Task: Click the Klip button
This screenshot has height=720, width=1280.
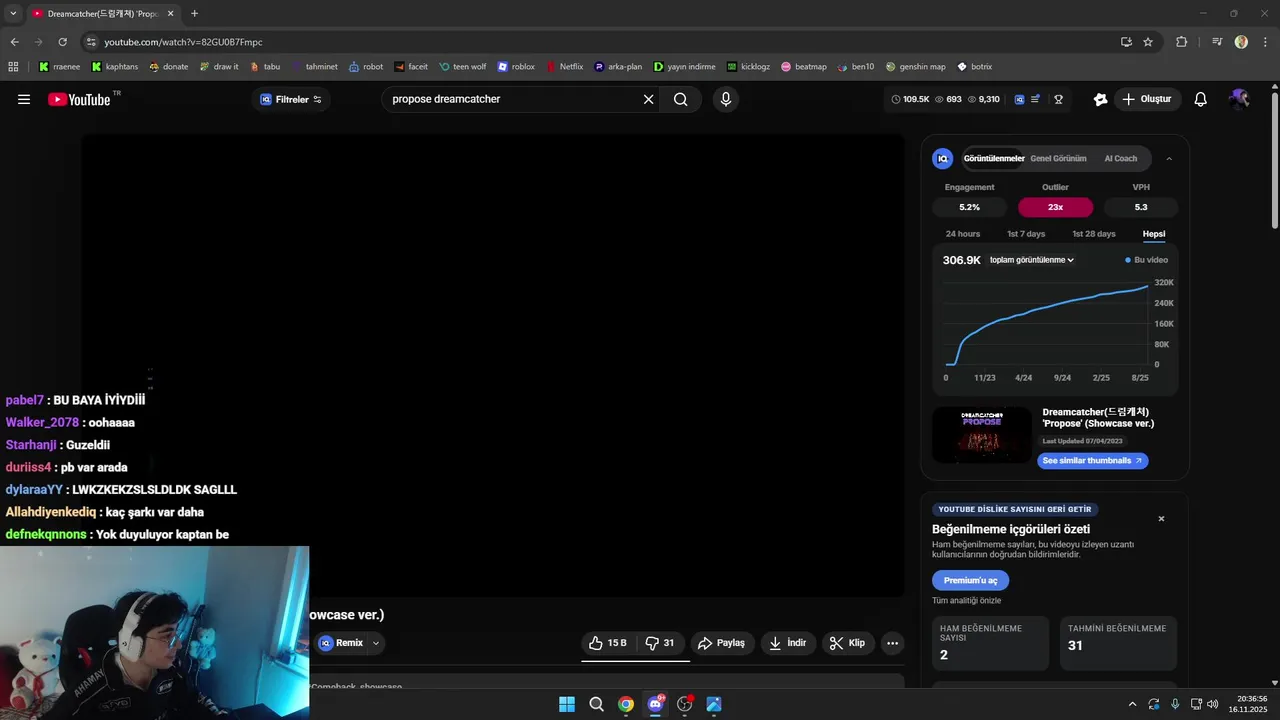Action: point(848,643)
